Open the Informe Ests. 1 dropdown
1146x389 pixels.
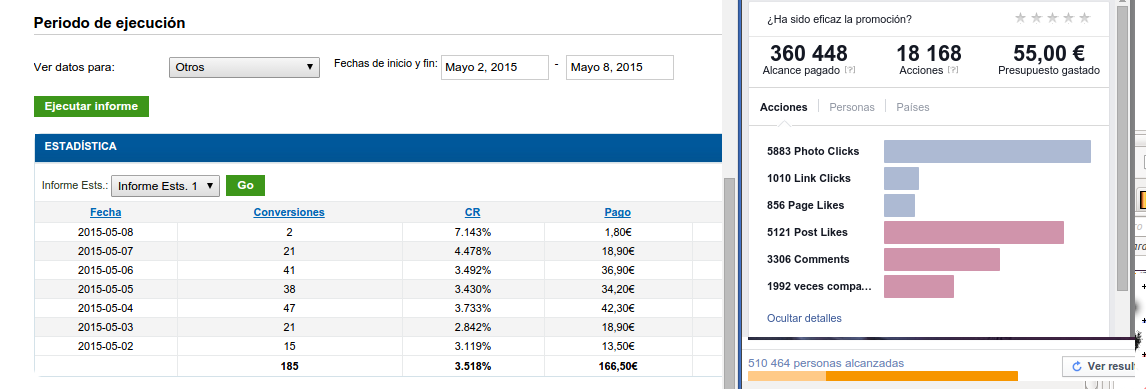coord(165,186)
